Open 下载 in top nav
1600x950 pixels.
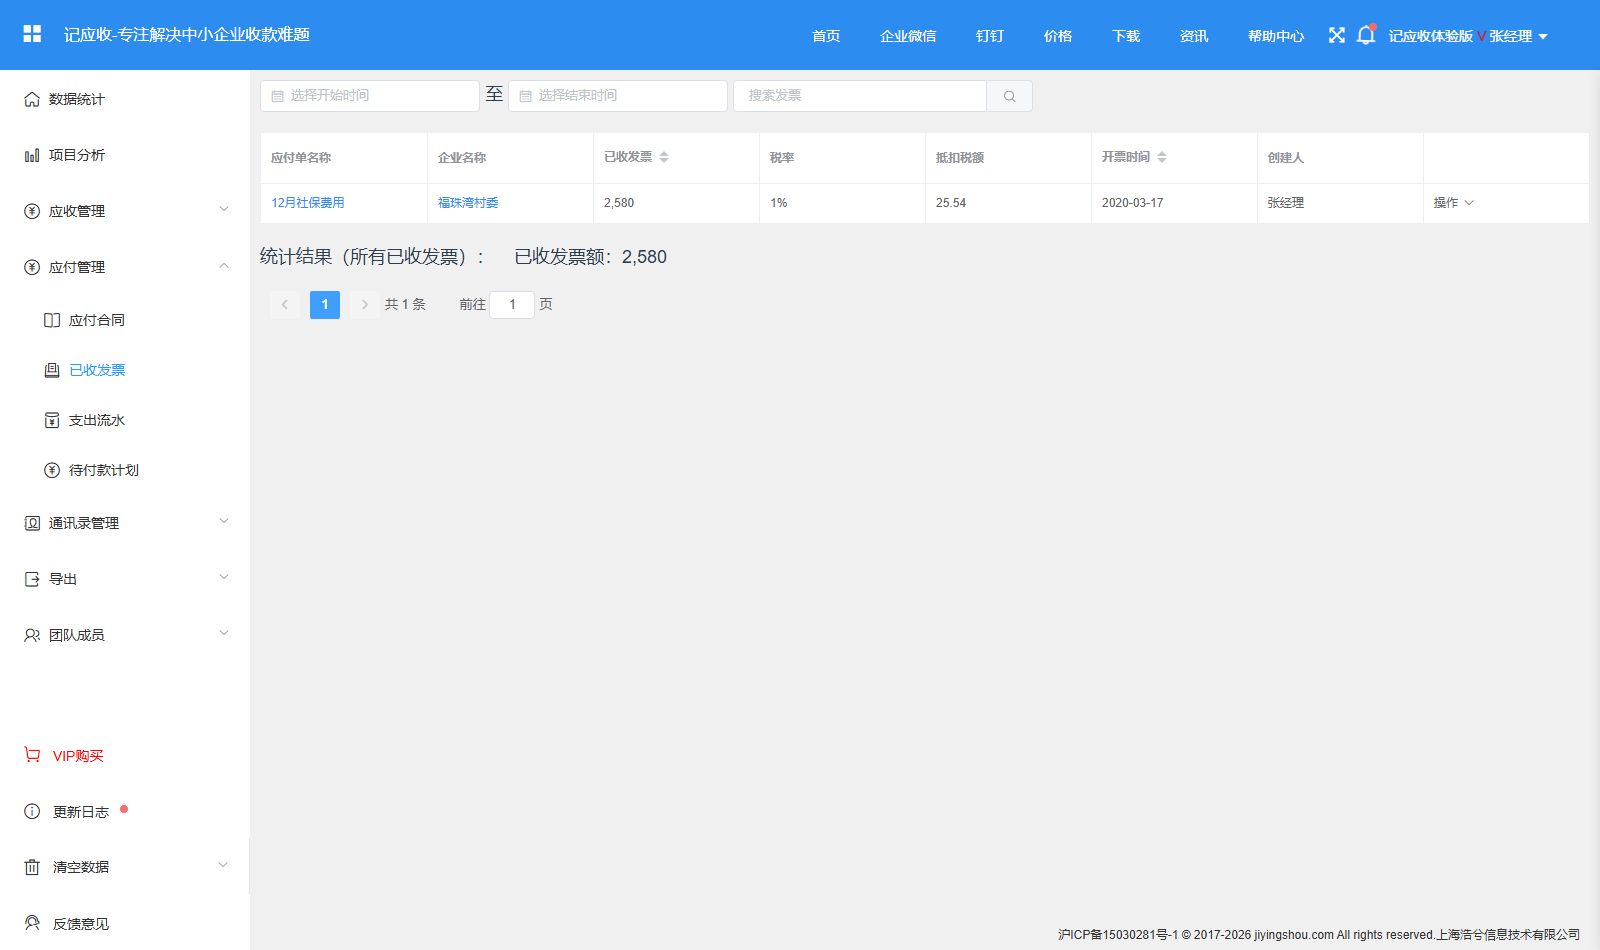coord(1126,36)
